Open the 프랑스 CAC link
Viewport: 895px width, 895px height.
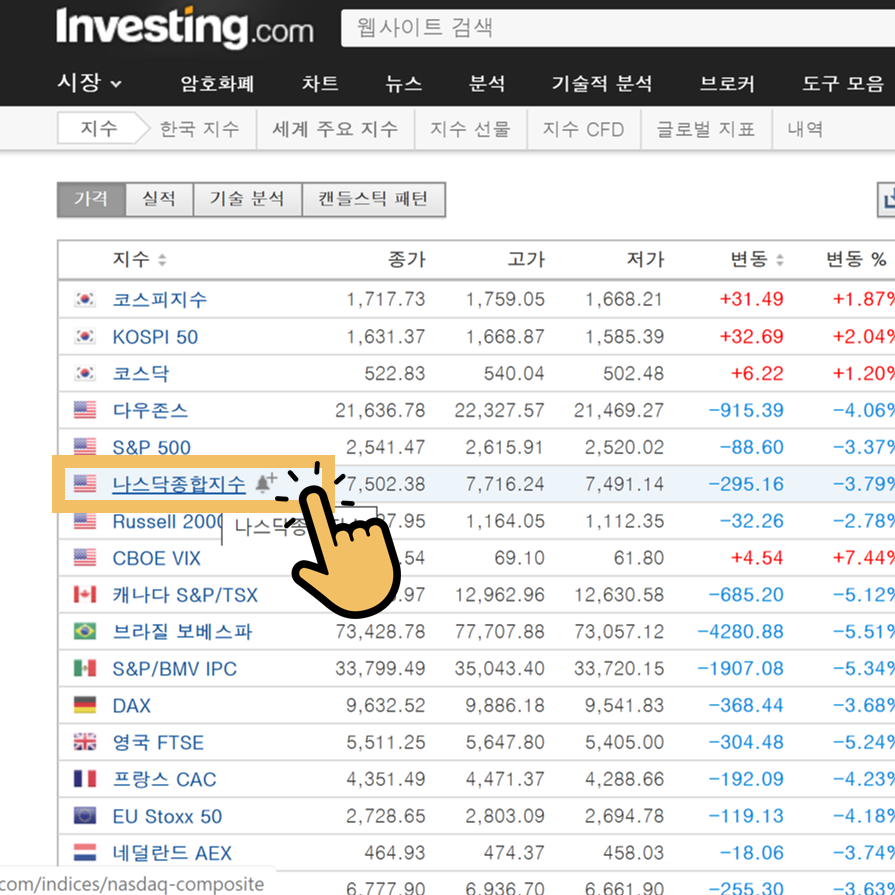coord(164,780)
